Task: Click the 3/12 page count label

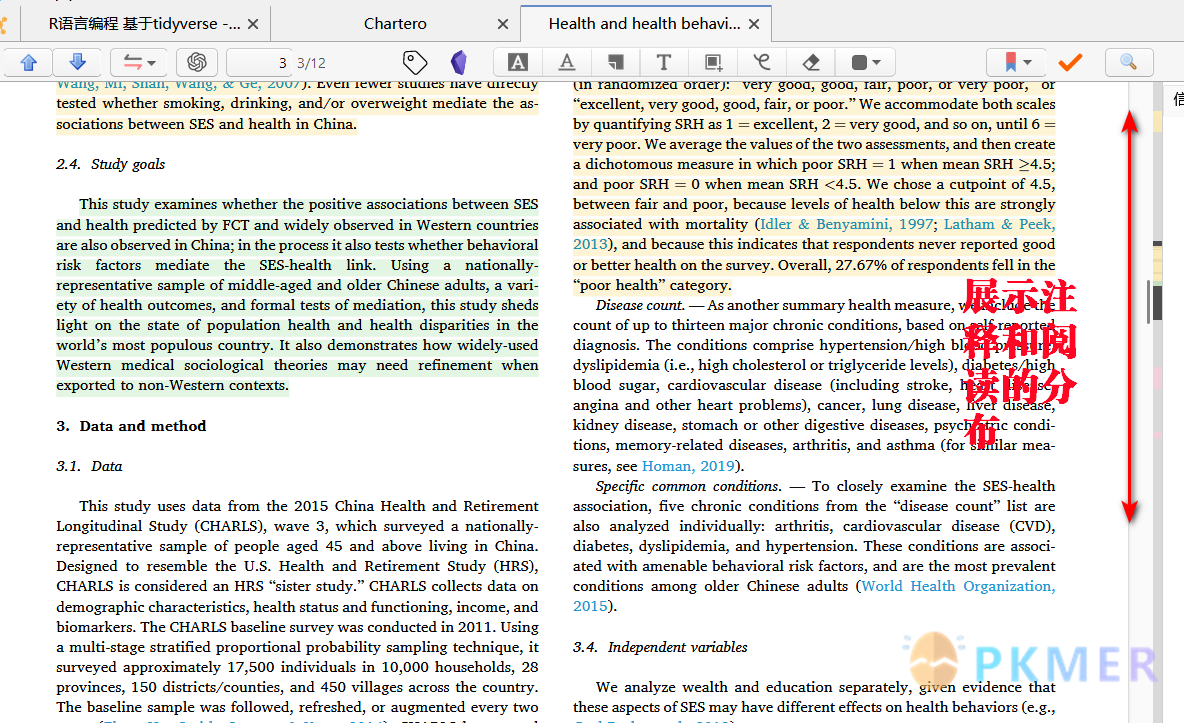Action: tap(311, 63)
